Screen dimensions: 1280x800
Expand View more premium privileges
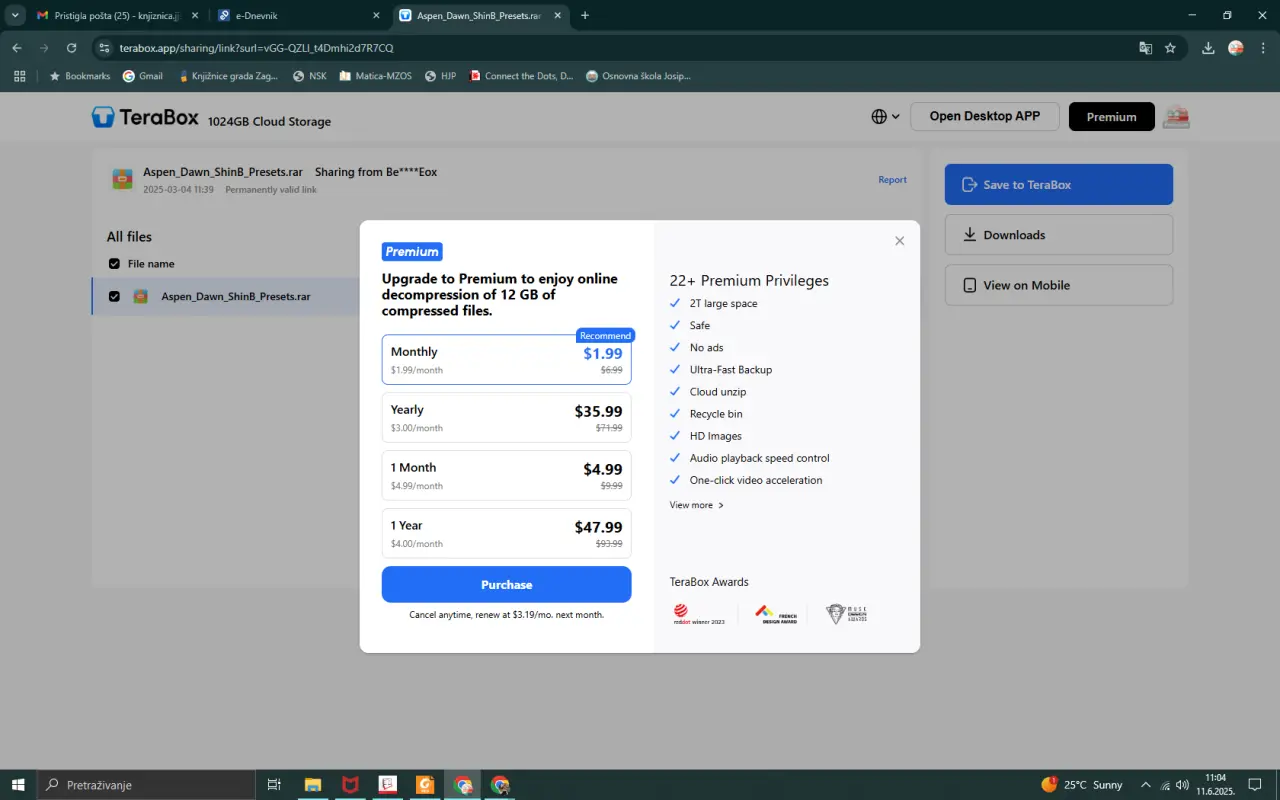coord(697,505)
